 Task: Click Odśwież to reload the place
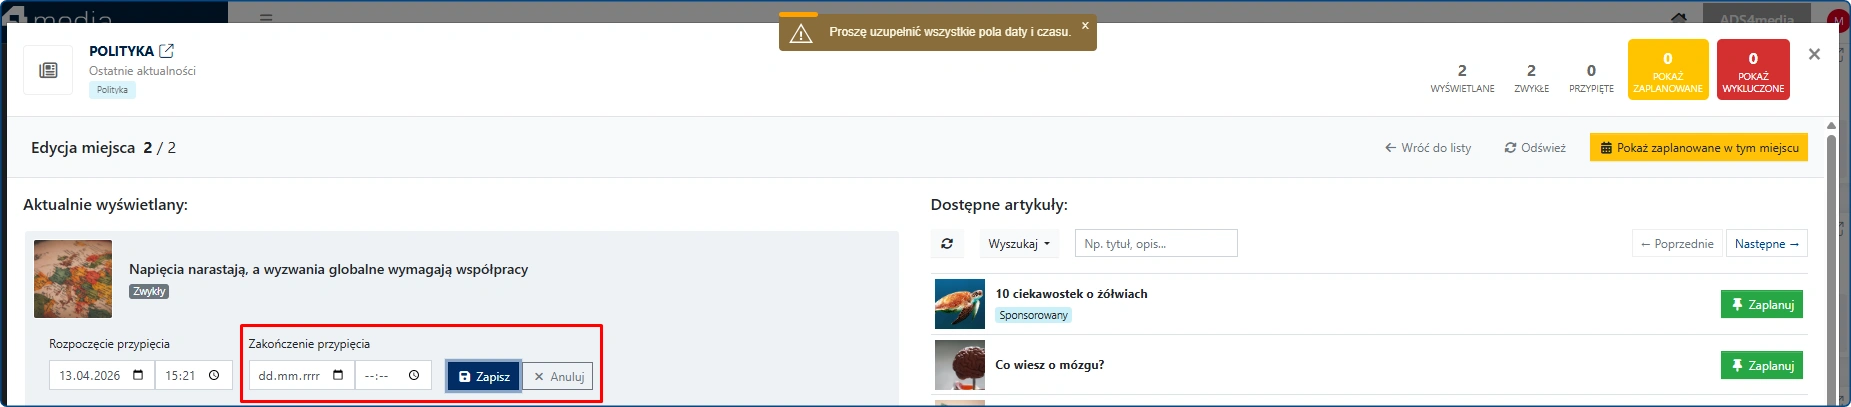point(1535,148)
